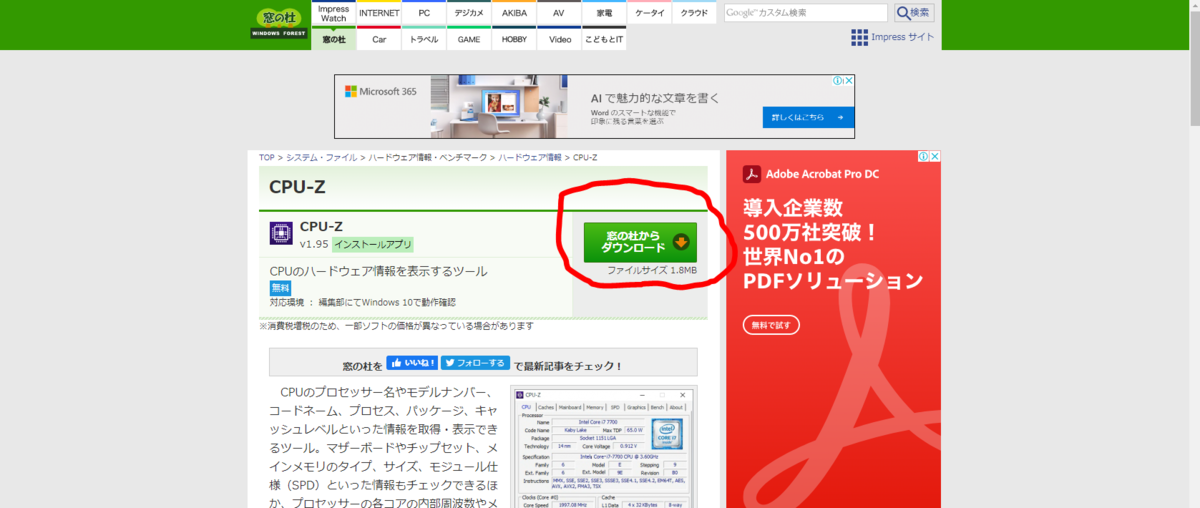This screenshot has width=1200, height=508.
Task: Click the 検索 search button
Action: click(x=914, y=13)
